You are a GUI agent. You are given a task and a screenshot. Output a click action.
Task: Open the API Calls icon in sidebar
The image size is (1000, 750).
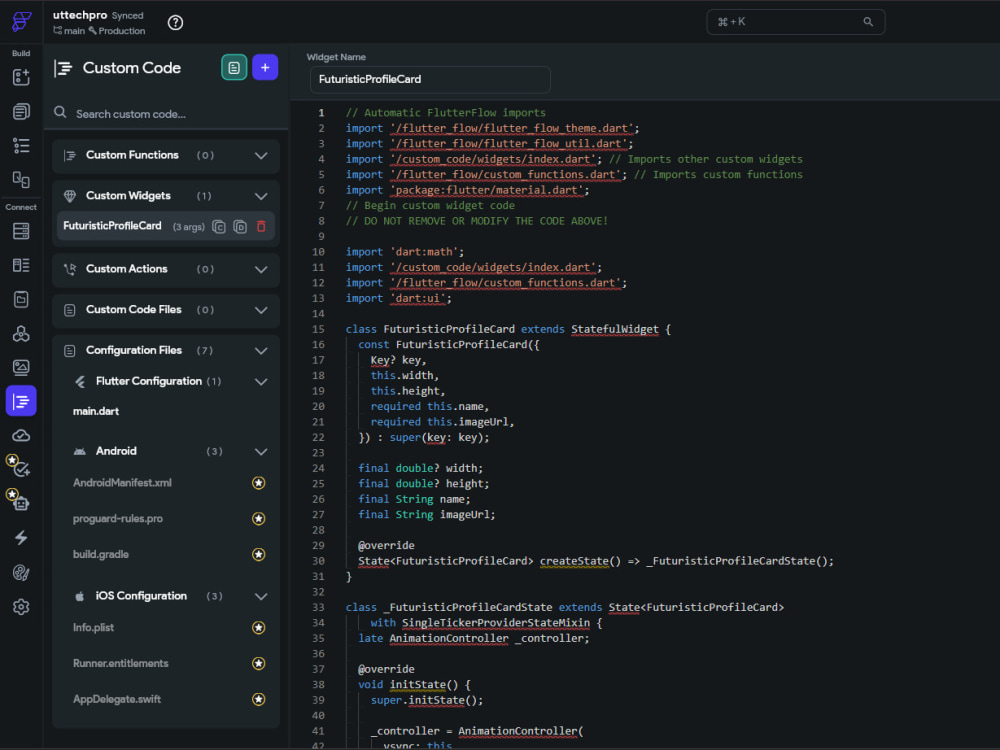tap(21, 334)
